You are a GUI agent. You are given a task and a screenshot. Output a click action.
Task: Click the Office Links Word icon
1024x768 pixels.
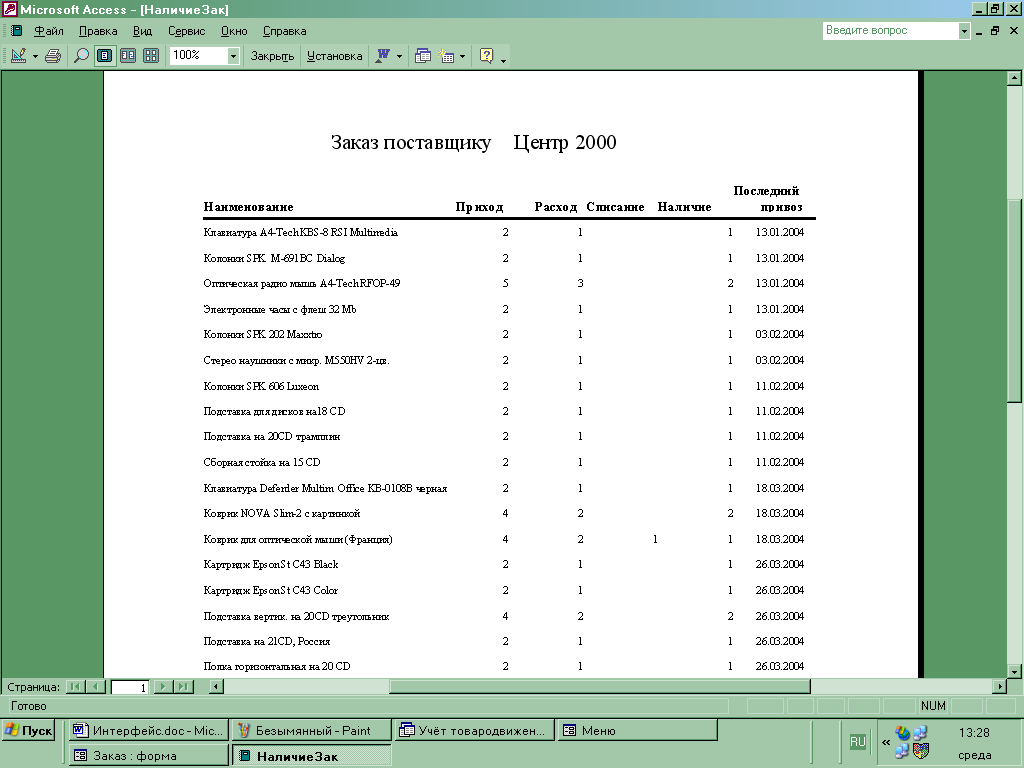click(x=382, y=56)
